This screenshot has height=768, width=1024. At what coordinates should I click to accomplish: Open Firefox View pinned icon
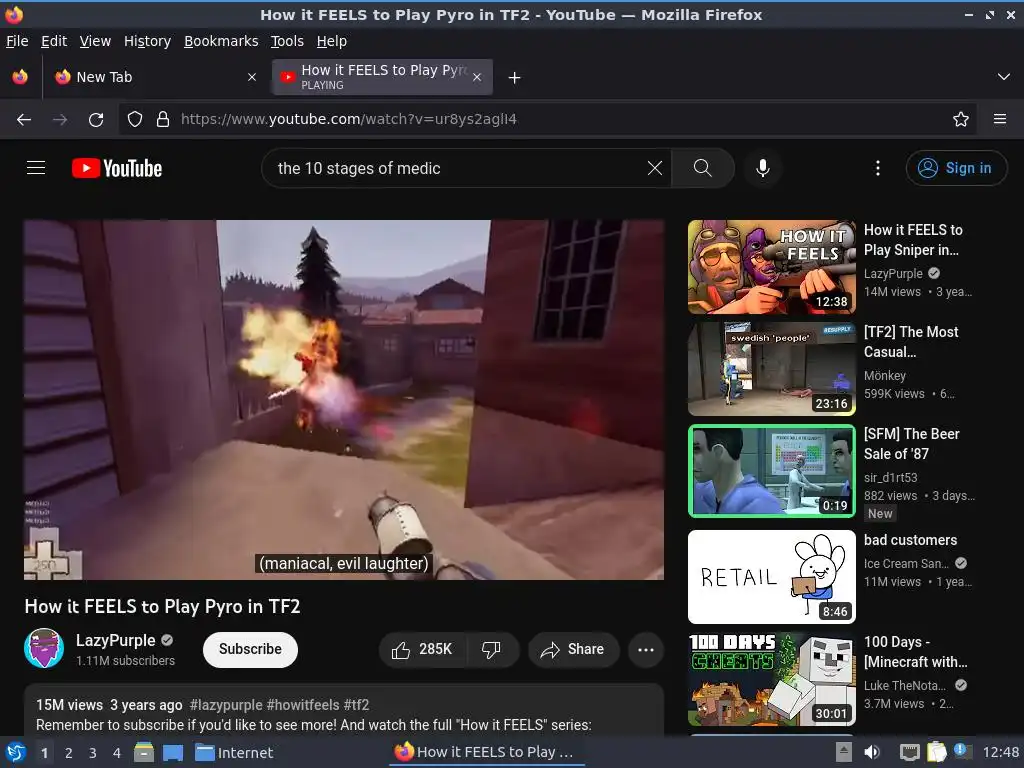click(x=20, y=77)
